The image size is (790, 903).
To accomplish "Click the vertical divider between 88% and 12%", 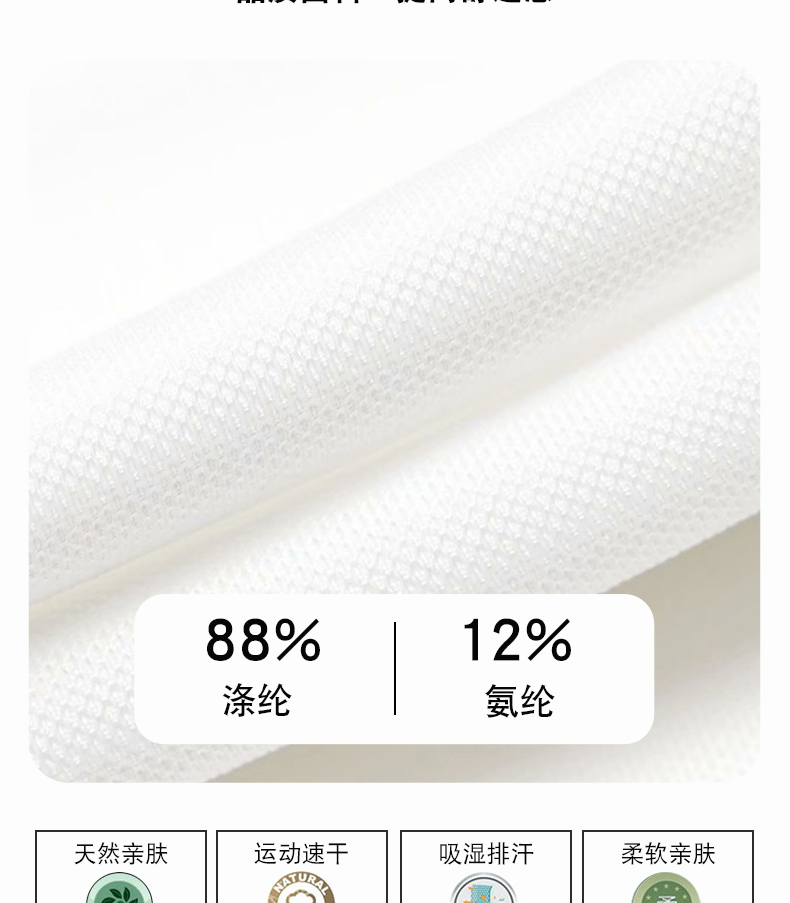I will coord(395,669).
